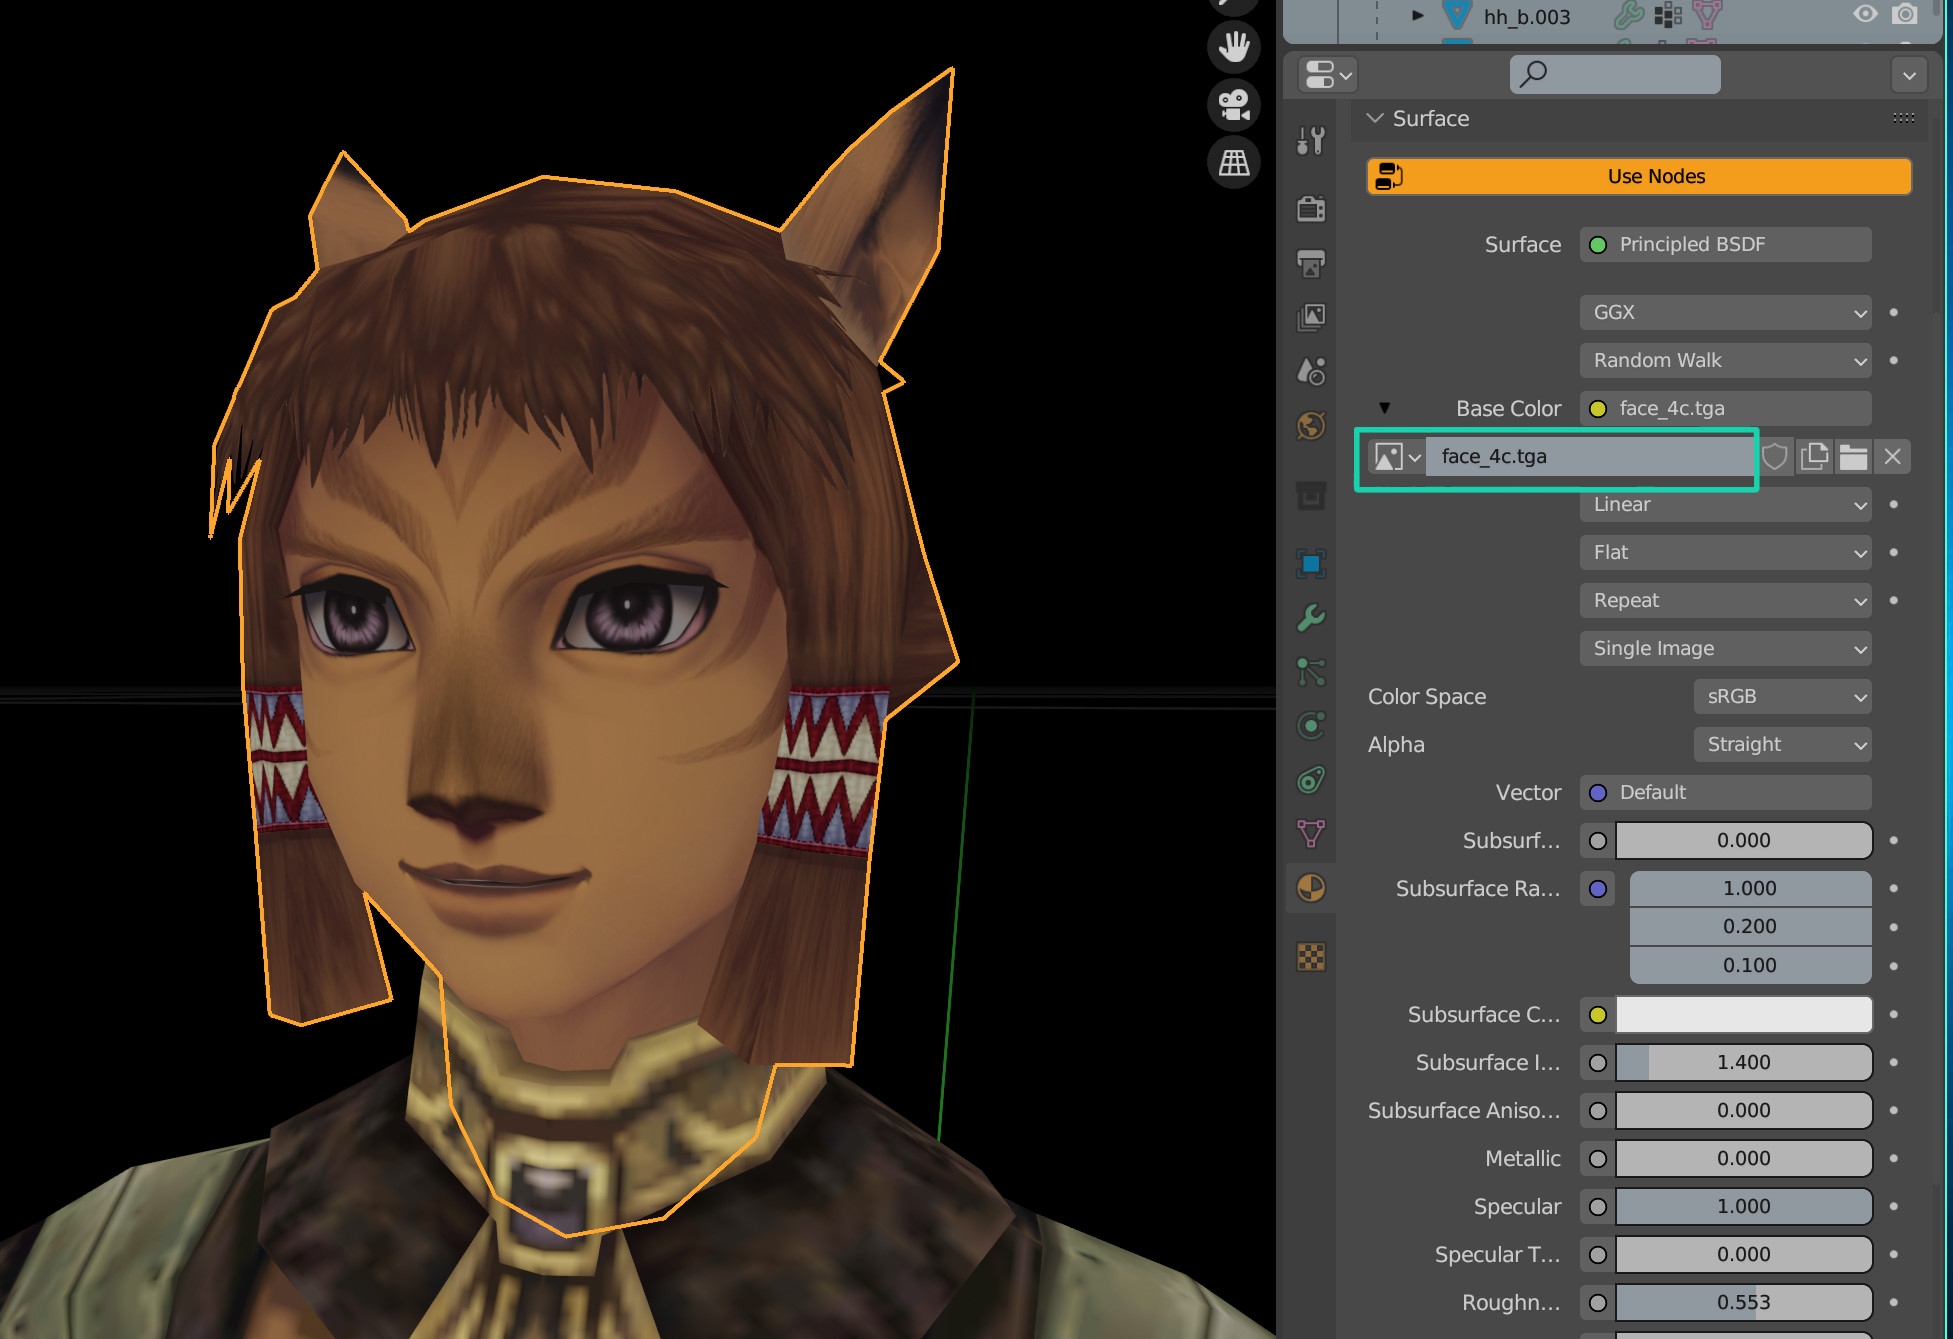1953x1339 pixels.
Task: Open the Repeat extension dropdown
Action: coord(1725,601)
